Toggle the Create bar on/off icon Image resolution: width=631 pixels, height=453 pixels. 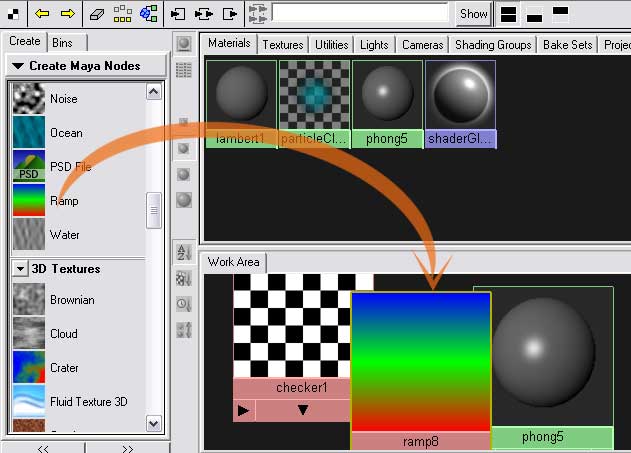184,44
